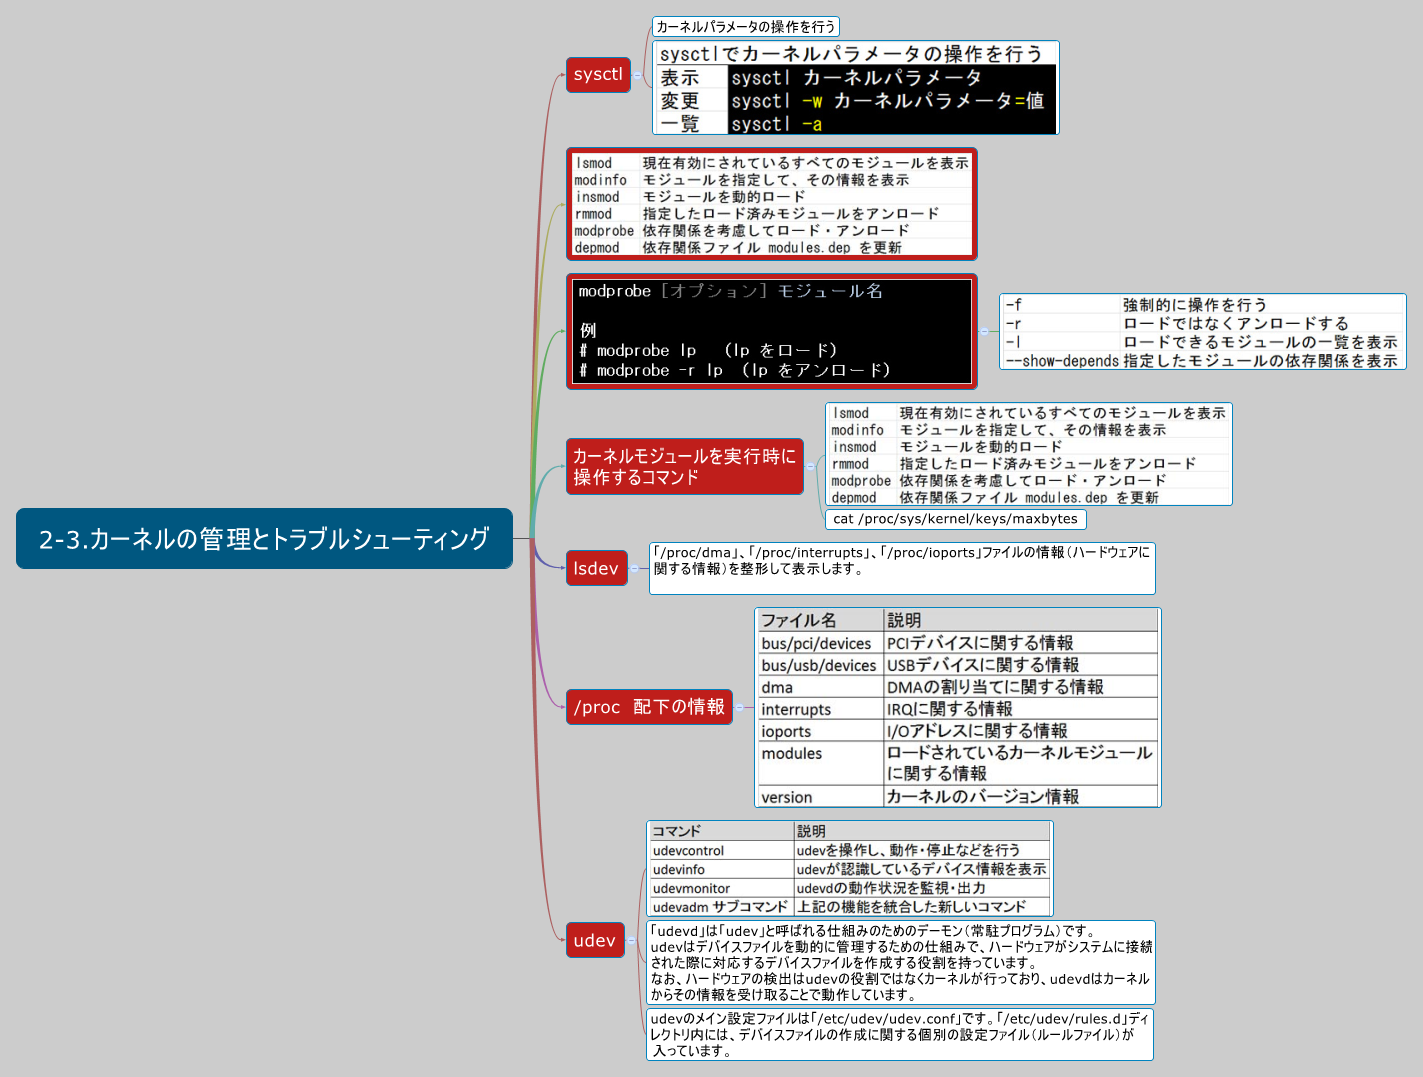This screenshot has width=1423, height=1077.
Task: Select the udev topic node
Action: click(x=594, y=940)
